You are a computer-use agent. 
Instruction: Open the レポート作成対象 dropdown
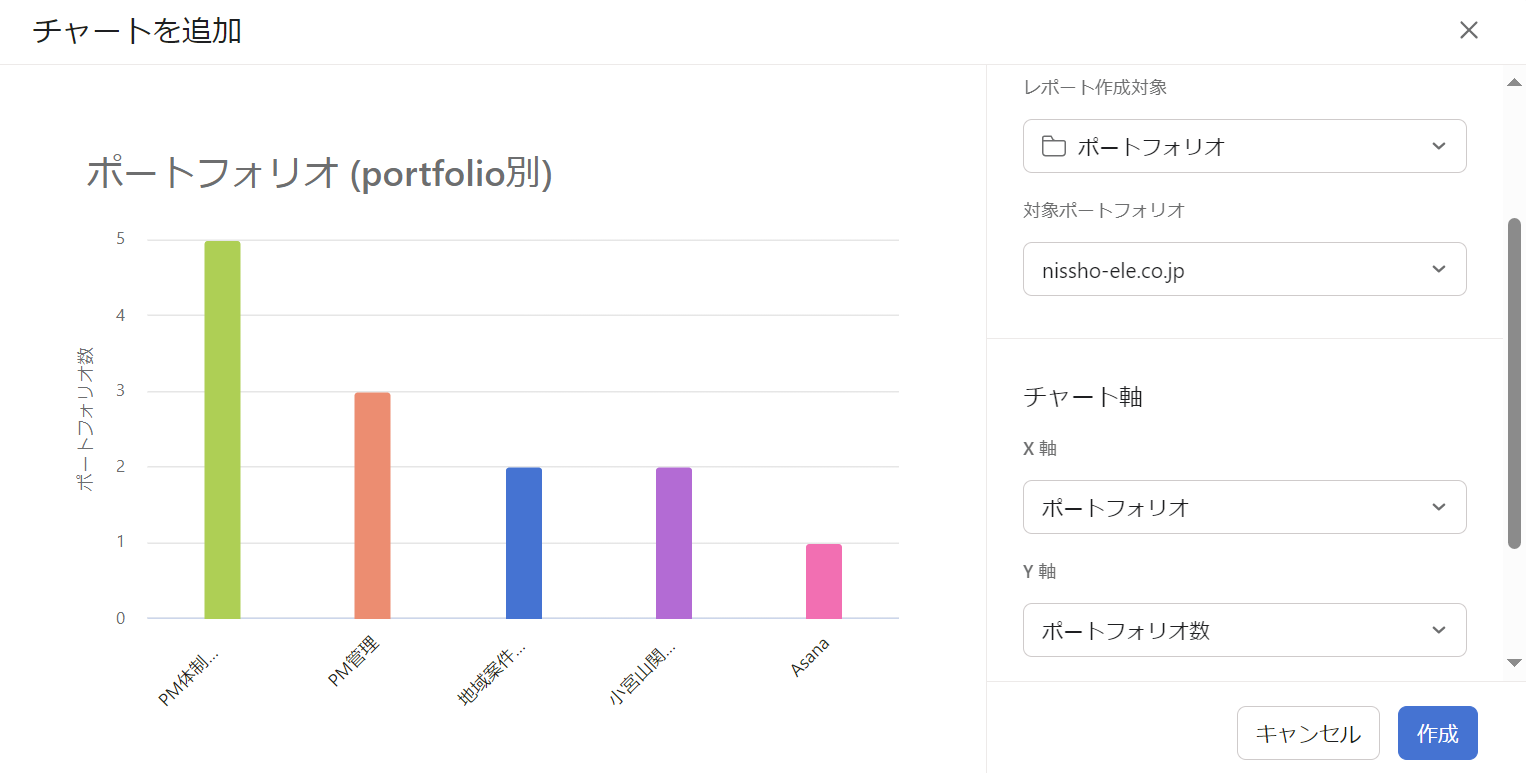1244,147
